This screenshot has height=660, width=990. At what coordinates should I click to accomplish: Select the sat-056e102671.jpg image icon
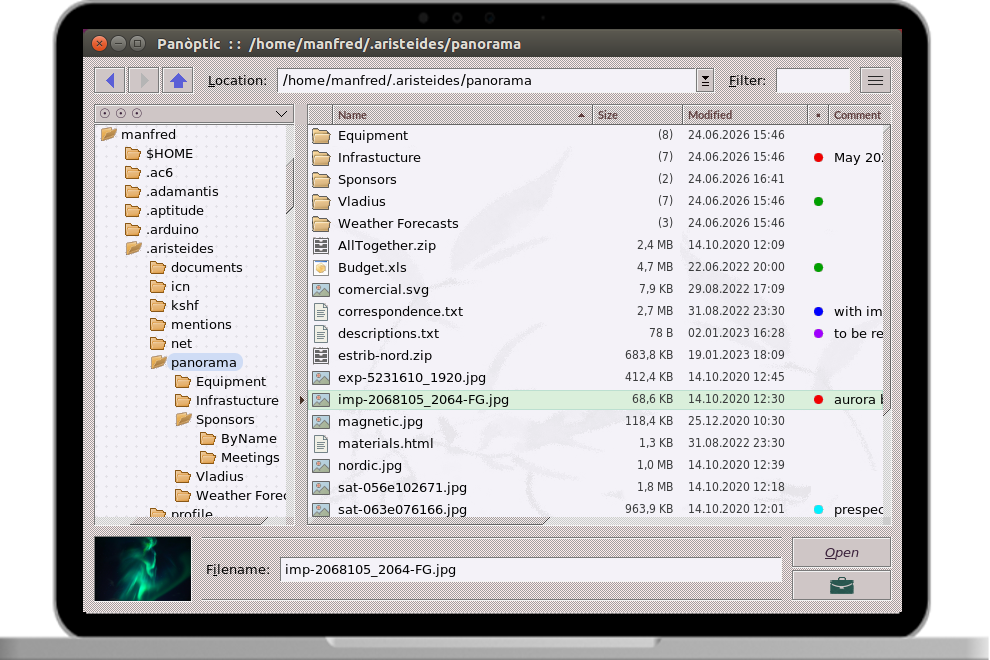coord(321,488)
